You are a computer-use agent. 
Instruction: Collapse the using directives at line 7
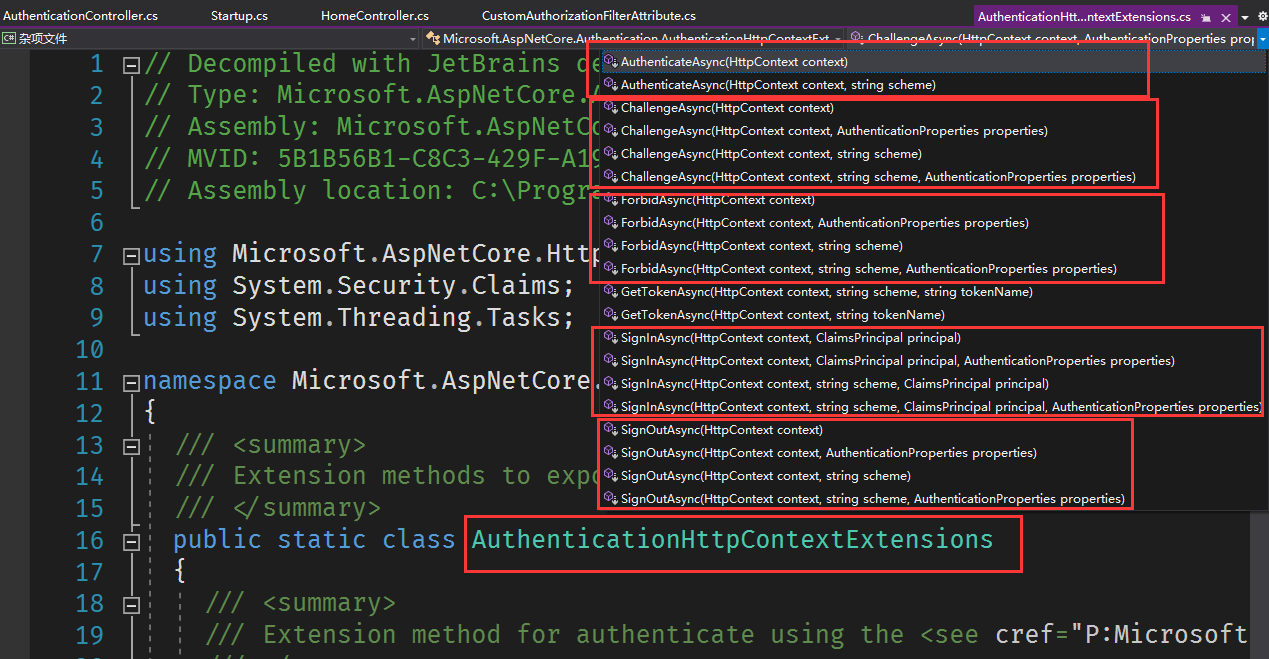pos(130,256)
